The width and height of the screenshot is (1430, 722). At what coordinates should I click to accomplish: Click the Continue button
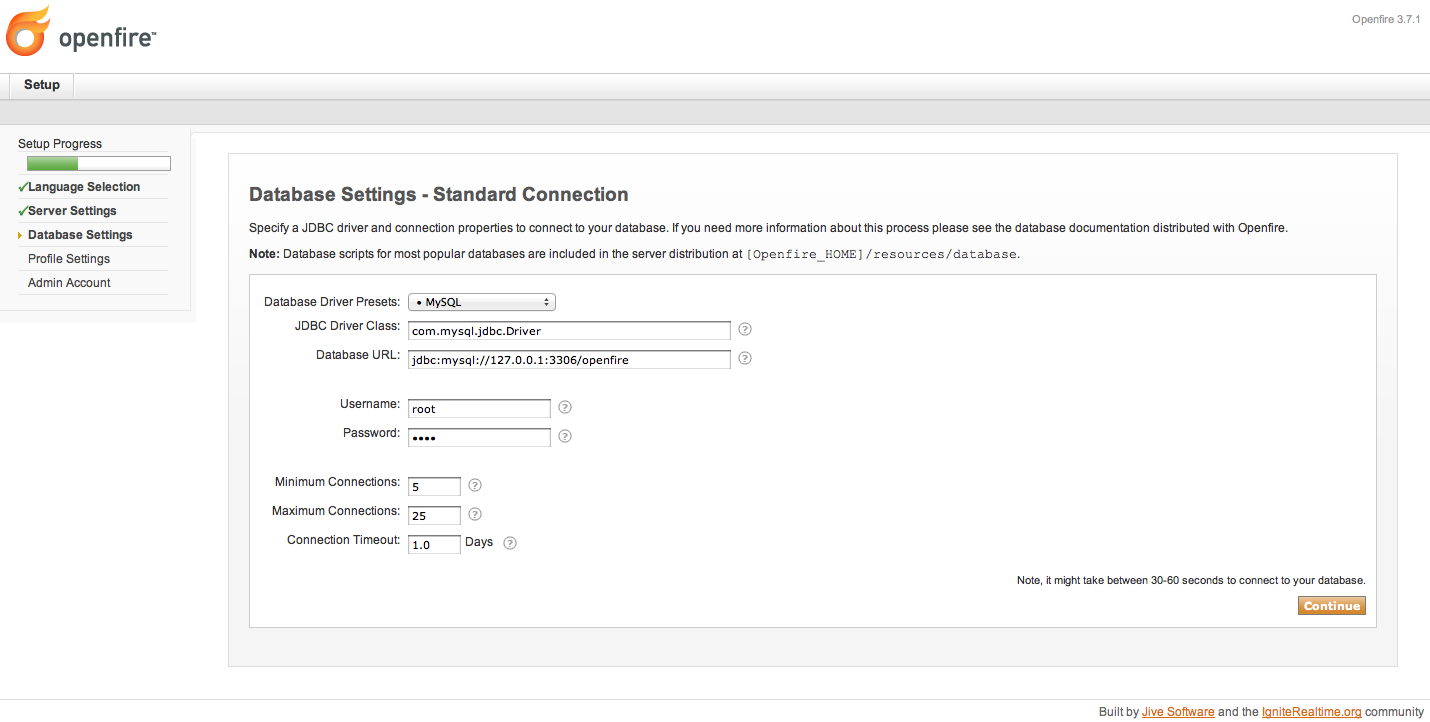click(1332, 606)
